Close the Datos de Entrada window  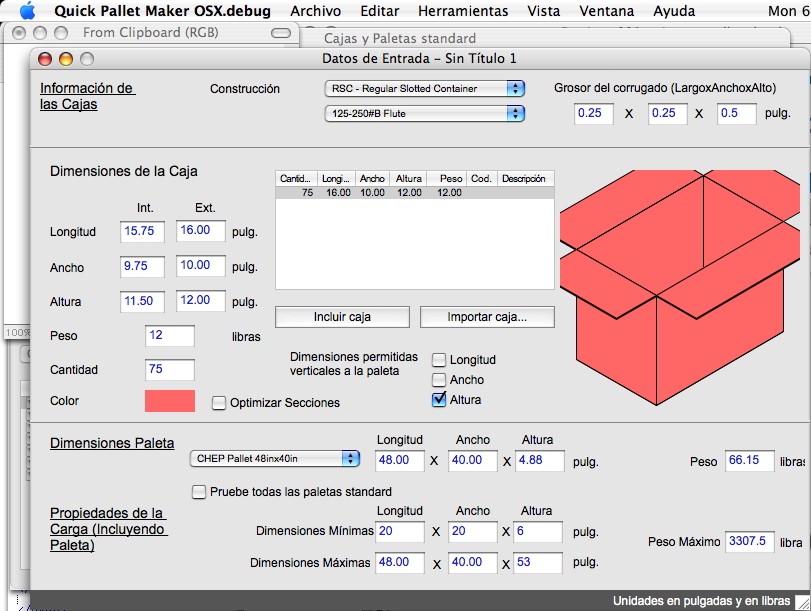(x=45, y=59)
